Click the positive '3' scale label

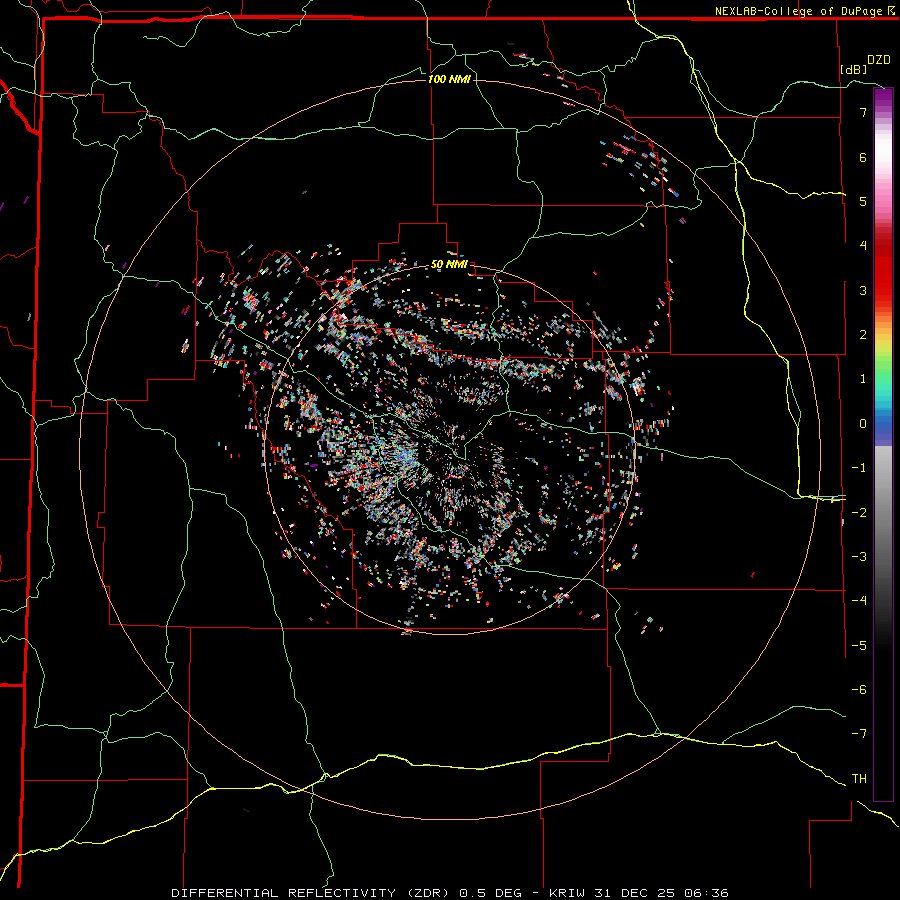[x=863, y=290]
